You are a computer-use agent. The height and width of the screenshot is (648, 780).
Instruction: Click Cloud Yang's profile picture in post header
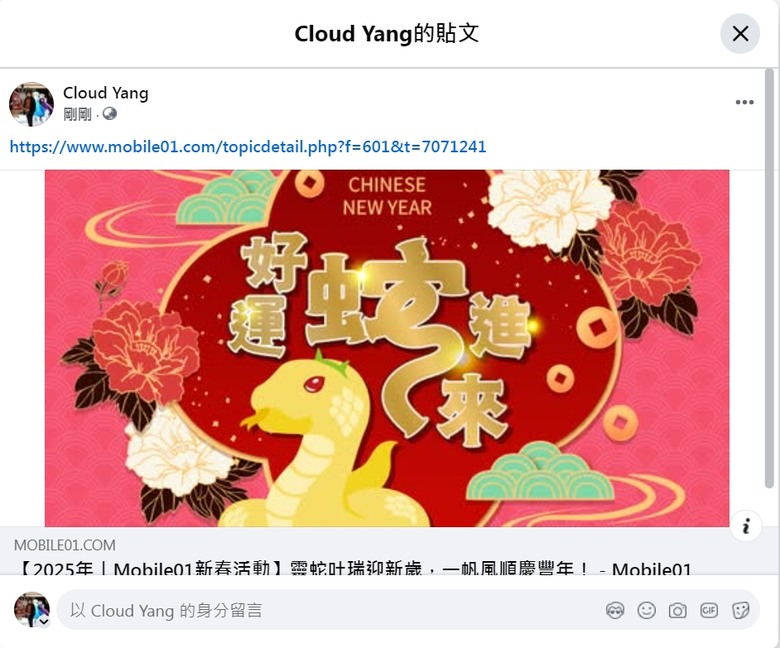point(31,104)
